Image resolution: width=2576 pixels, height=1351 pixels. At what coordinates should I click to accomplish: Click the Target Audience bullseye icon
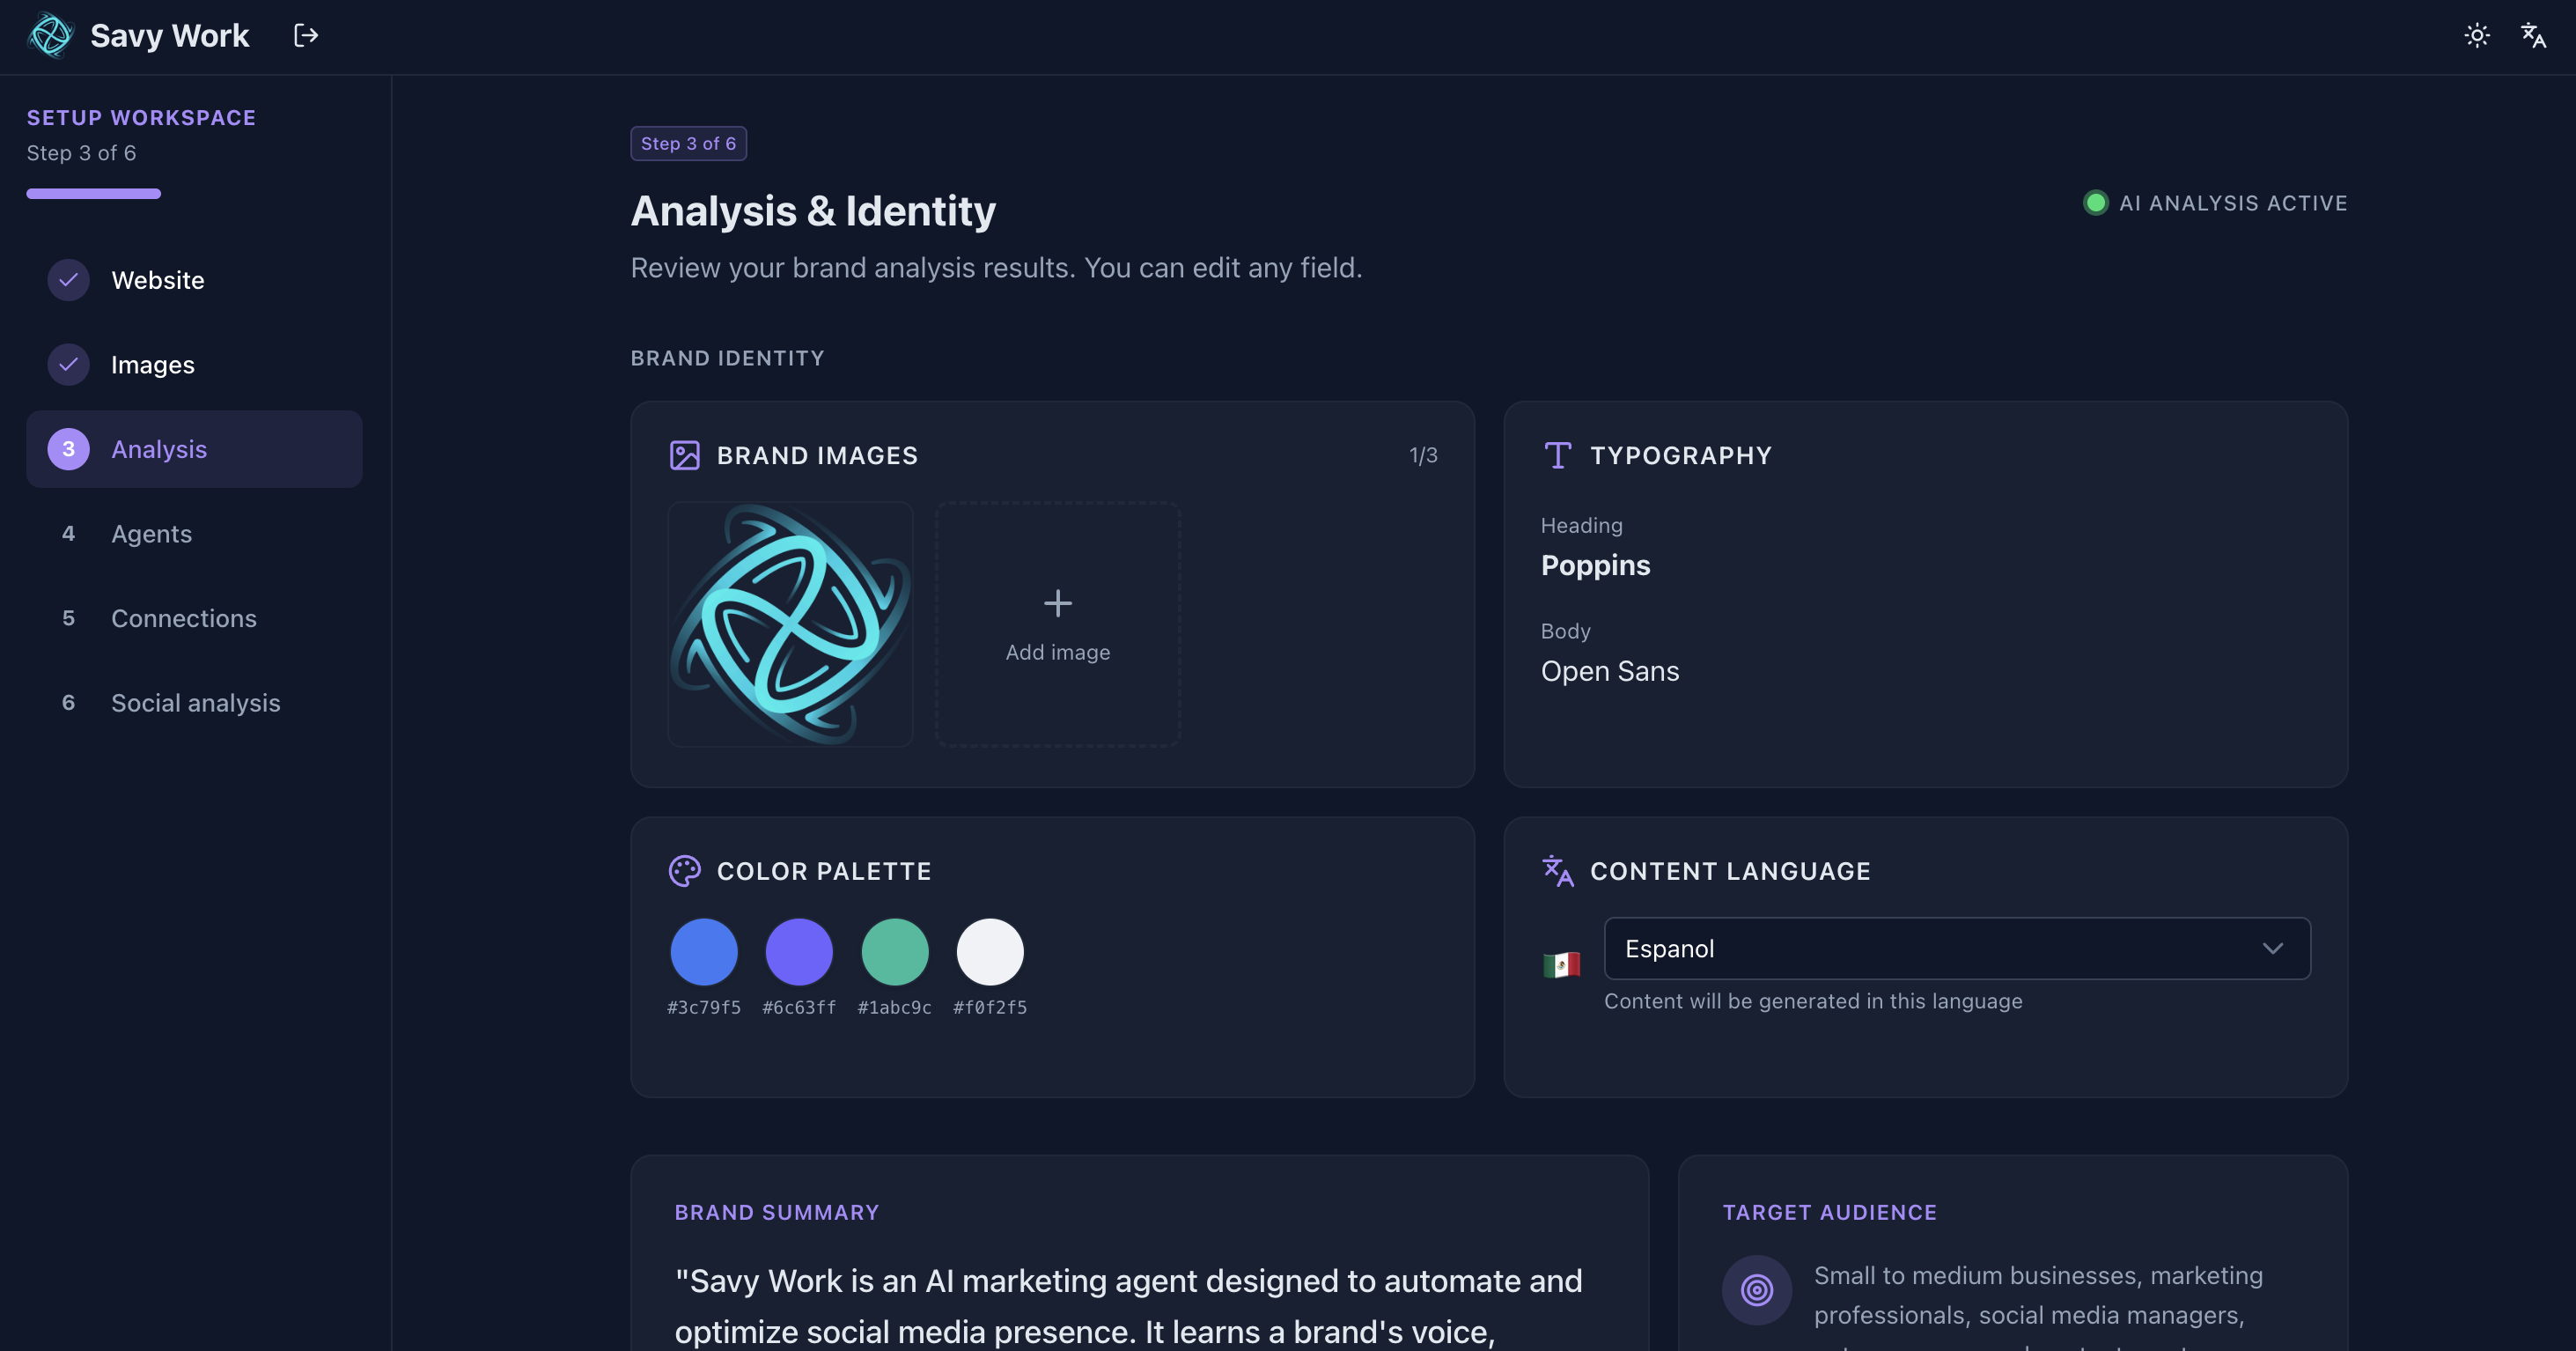(x=1756, y=1290)
